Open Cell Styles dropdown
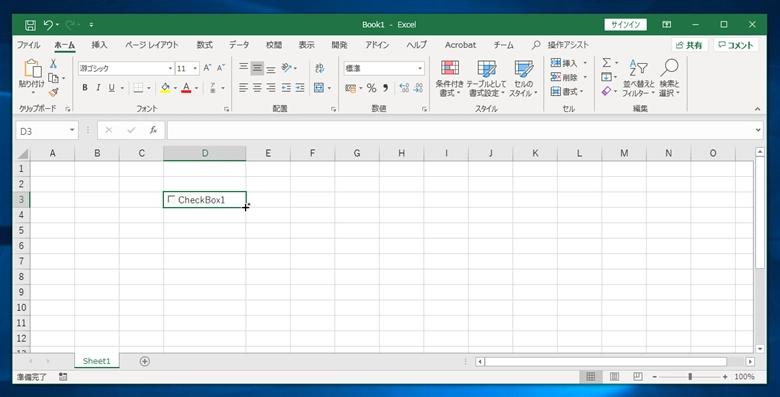This screenshot has width=780, height=397. tap(523, 78)
